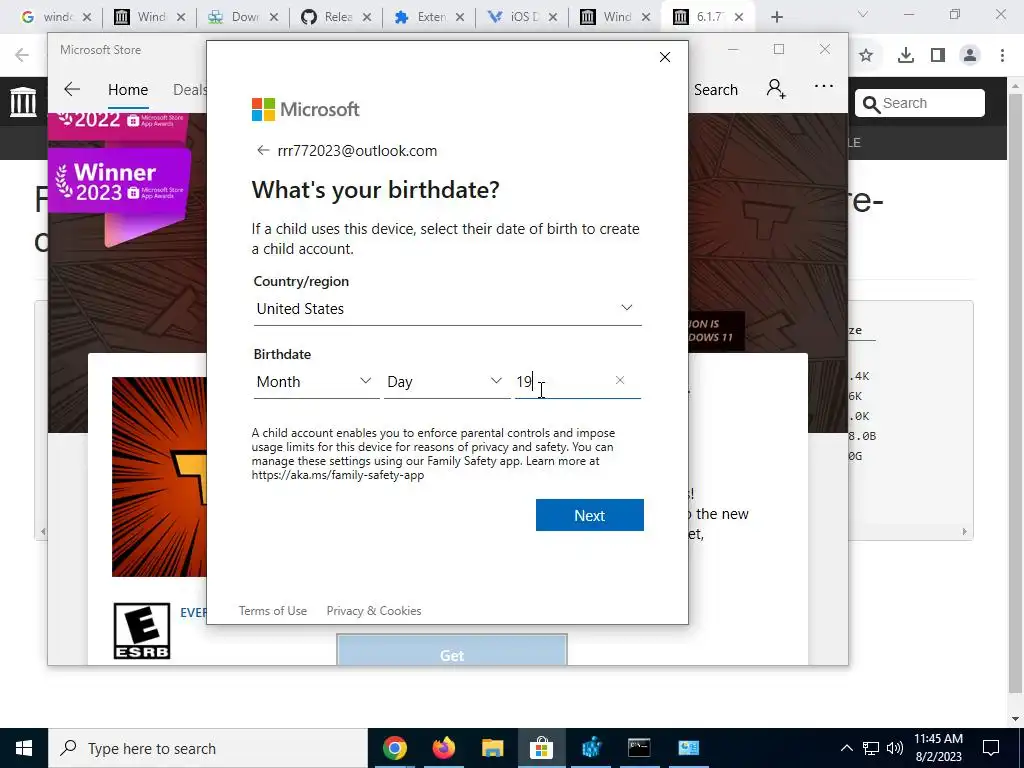The image size is (1024, 768).
Task: Switch to the 'Down' browser tab
Action: (245, 17)
